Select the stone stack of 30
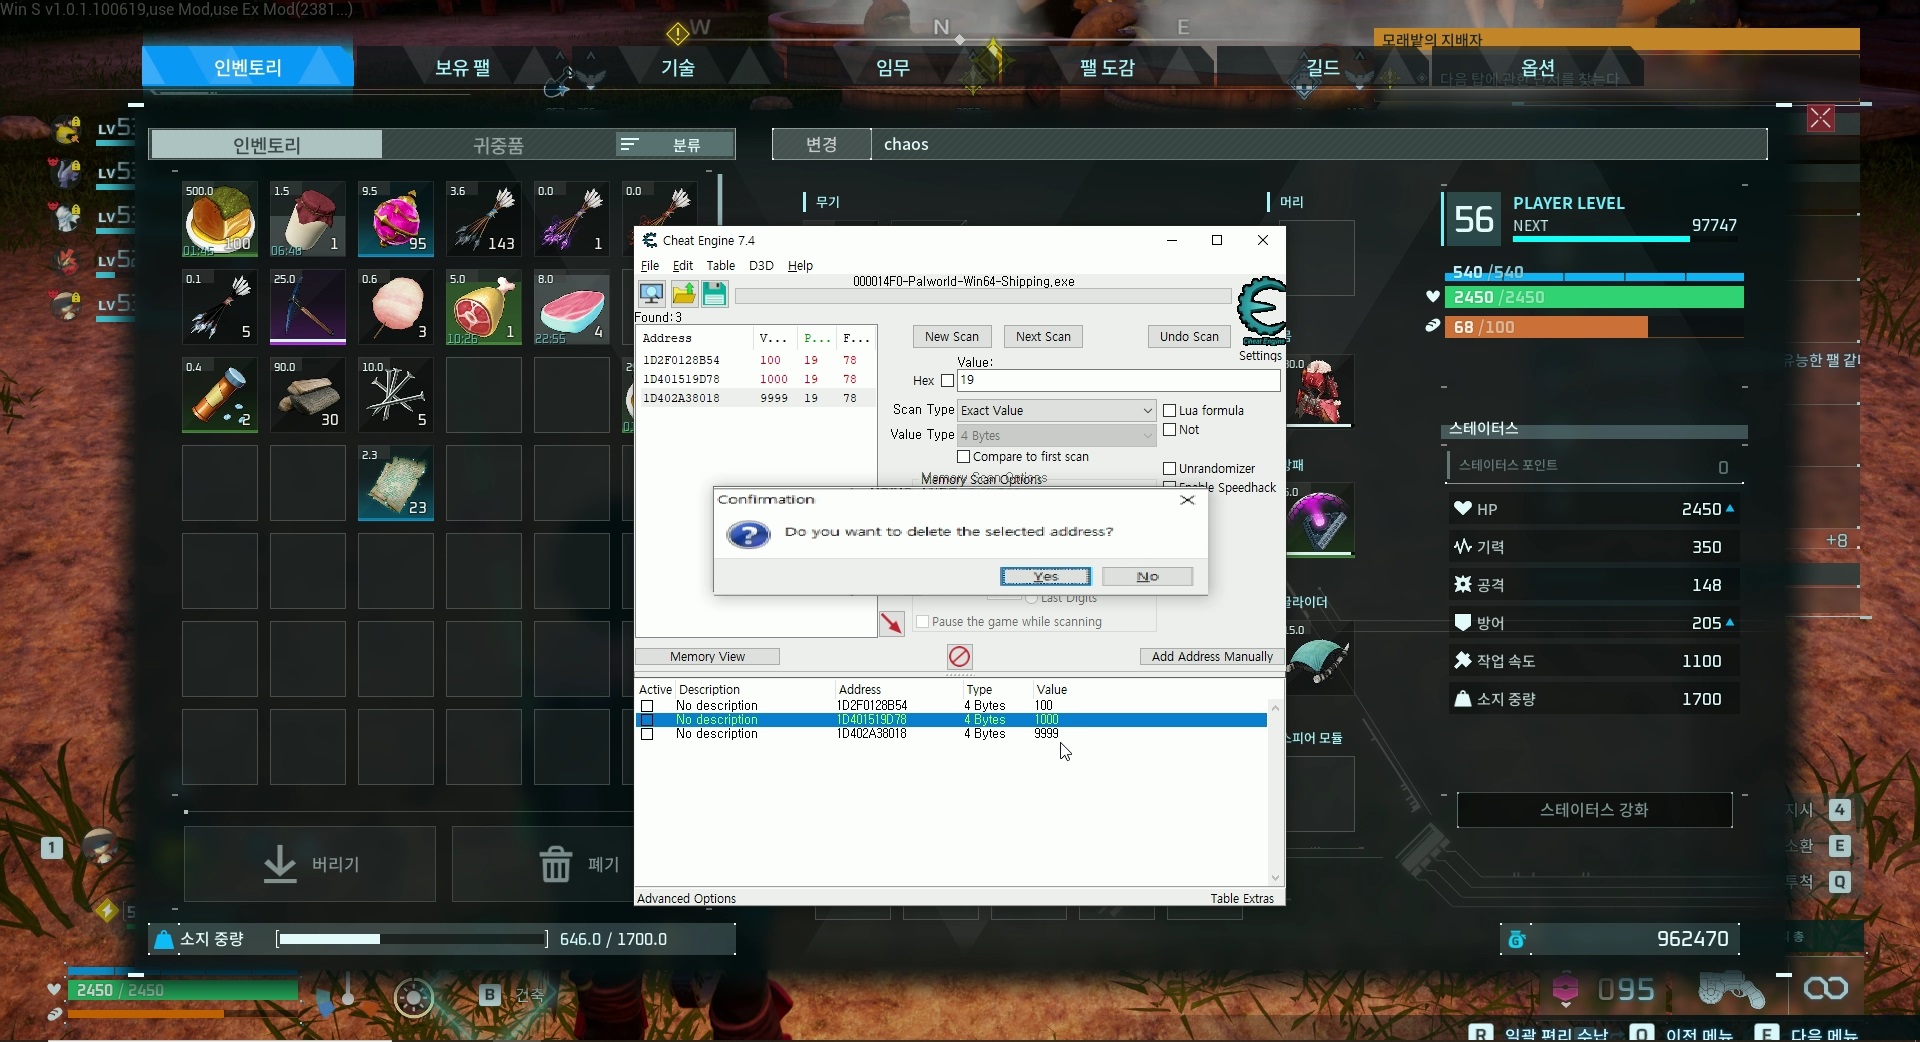1920x1042 pixels. (308, 395)
